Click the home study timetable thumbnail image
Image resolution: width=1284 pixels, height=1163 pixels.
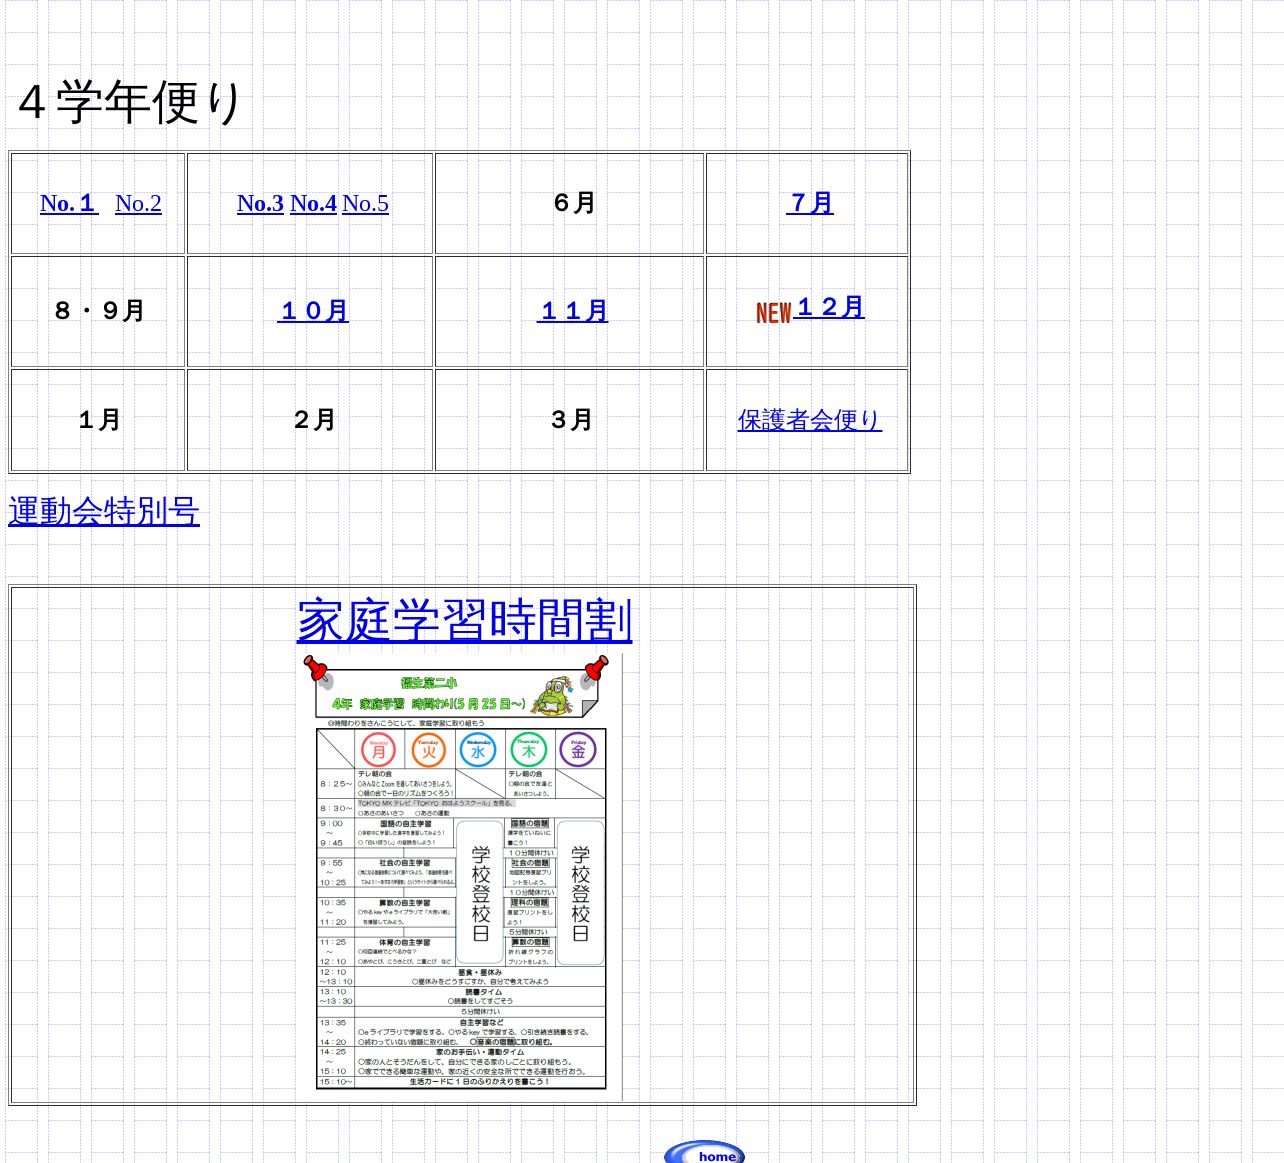462,877
